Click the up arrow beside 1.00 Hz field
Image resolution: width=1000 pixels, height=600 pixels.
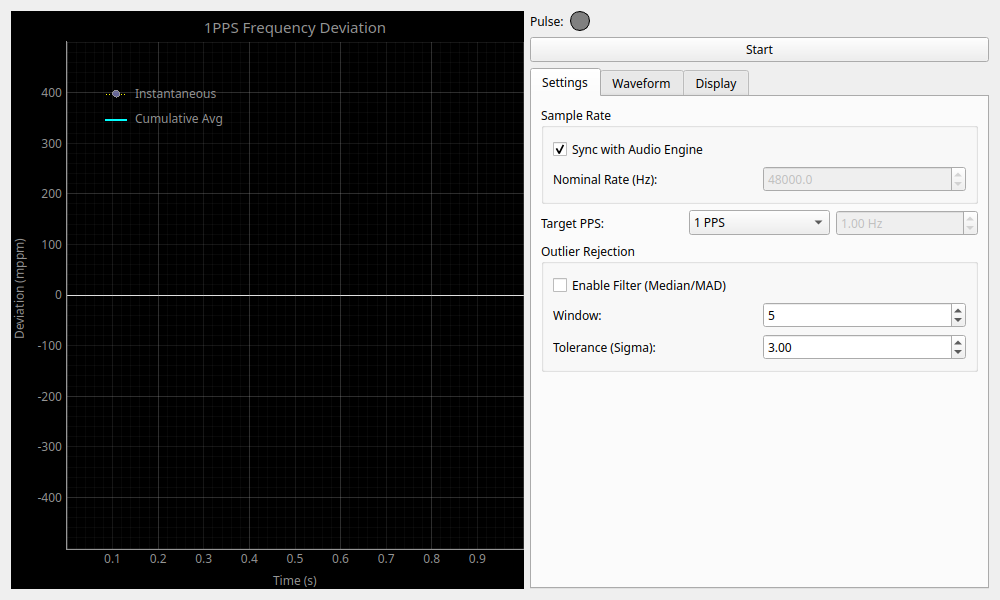coord(969,218)
